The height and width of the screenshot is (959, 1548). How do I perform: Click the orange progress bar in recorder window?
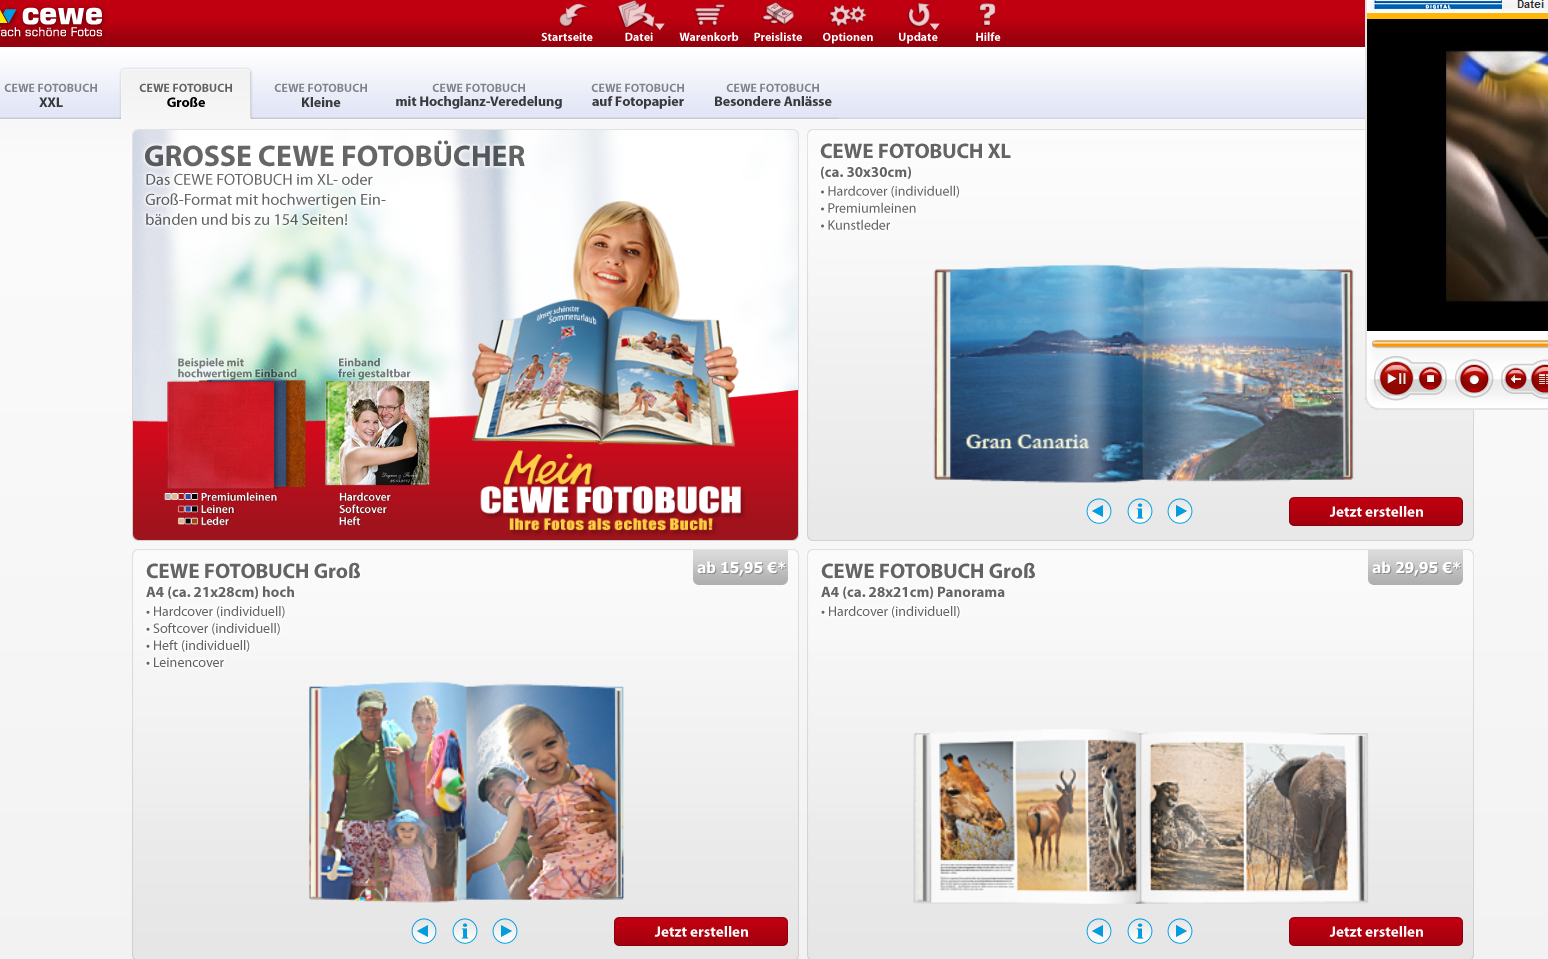click(1460, 344)
